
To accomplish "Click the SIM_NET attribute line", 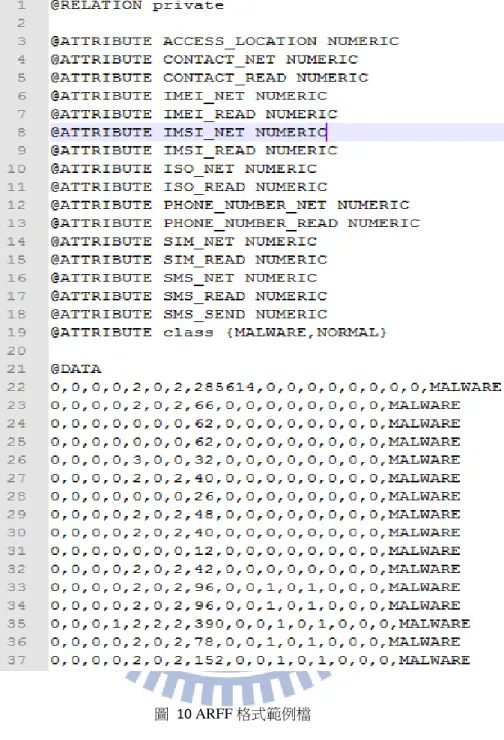I will [x=184, y=242].
